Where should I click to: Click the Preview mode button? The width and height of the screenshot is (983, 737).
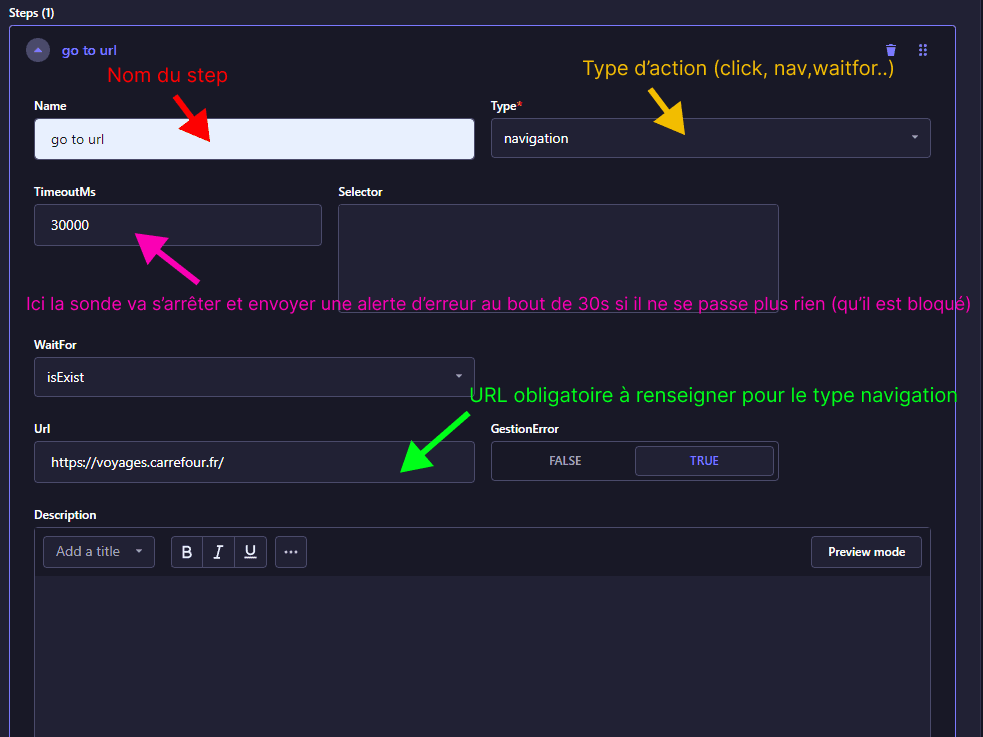pos(866,552)
